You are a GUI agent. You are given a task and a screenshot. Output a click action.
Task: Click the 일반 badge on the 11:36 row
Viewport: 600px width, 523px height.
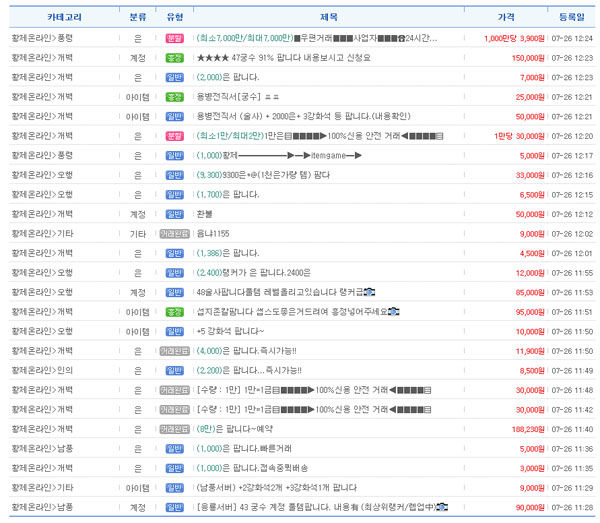click(x=174, y=449)
